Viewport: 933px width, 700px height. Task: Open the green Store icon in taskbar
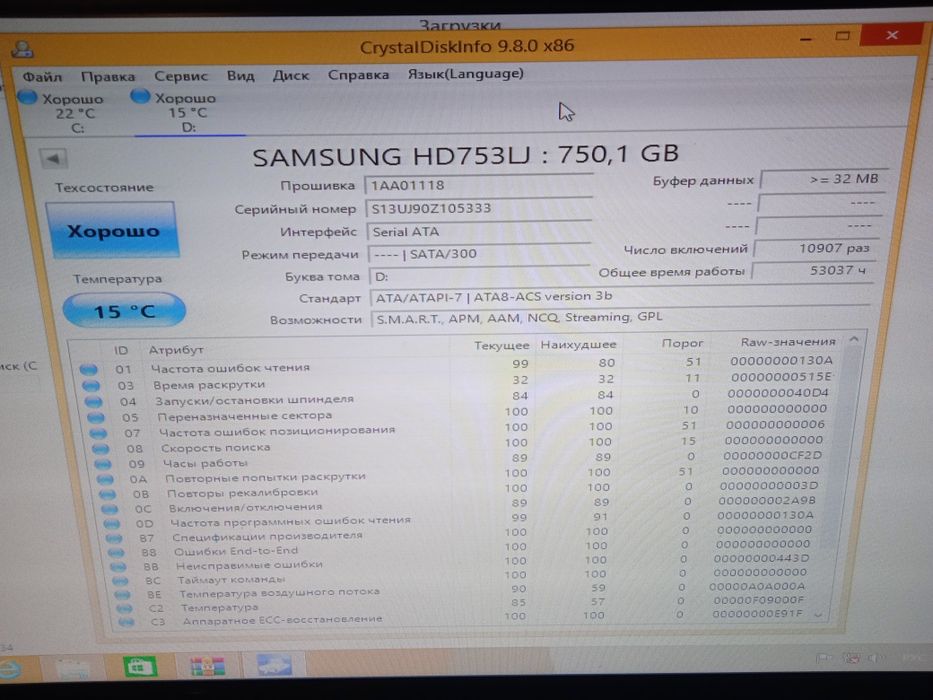[139, 666]
